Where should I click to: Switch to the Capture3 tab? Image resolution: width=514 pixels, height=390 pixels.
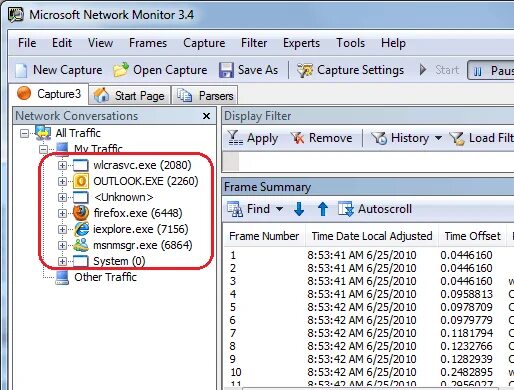pyautogui.click(x=49, y=94)
